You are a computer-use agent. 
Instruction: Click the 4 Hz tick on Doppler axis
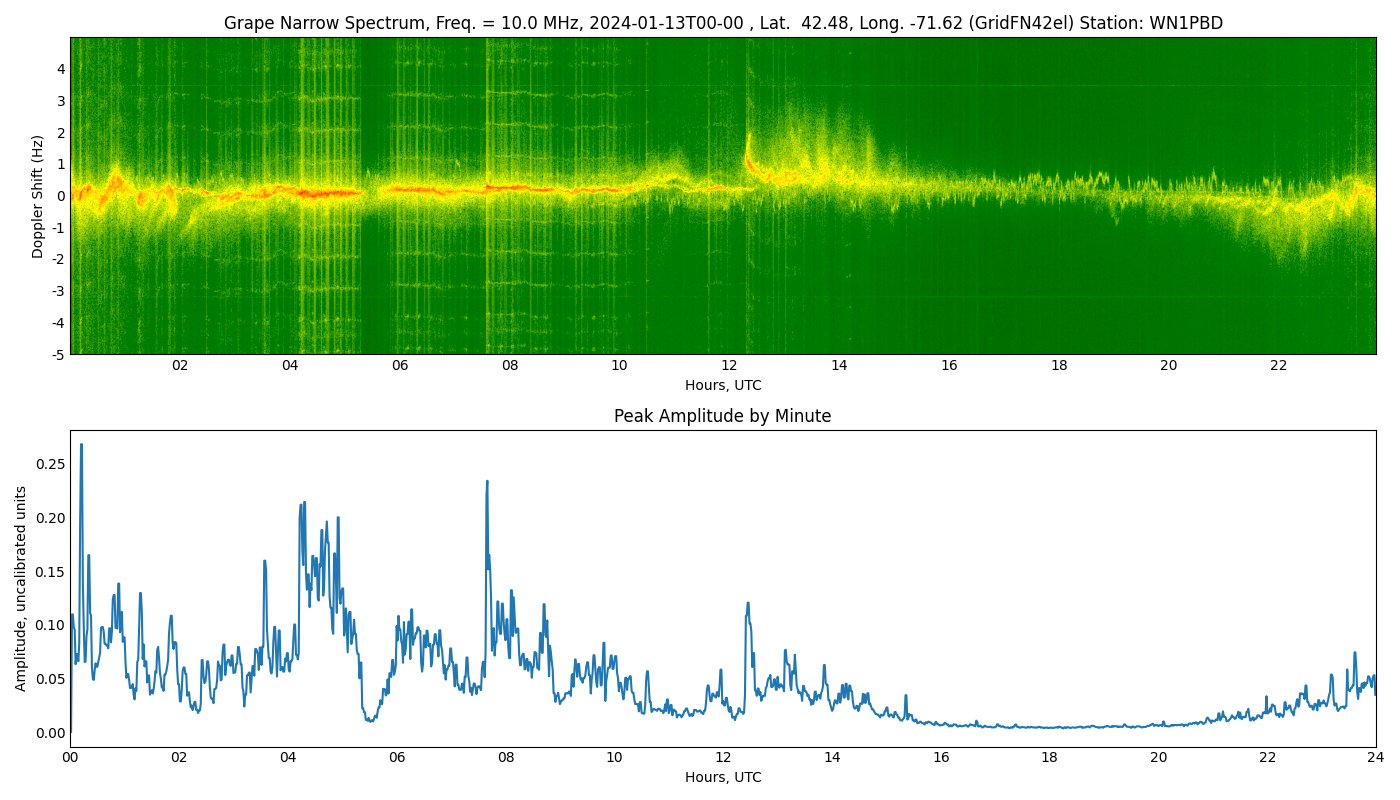pos(61,69)
